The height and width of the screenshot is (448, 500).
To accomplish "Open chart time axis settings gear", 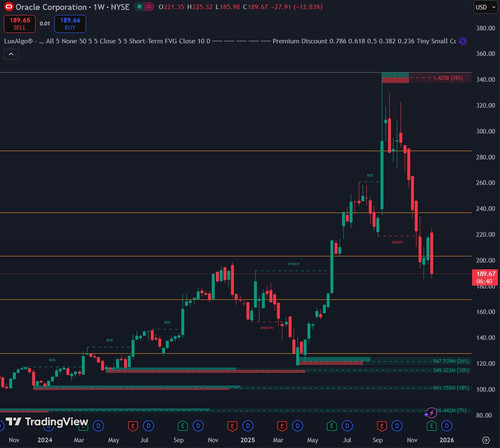I will pos(486,440).
